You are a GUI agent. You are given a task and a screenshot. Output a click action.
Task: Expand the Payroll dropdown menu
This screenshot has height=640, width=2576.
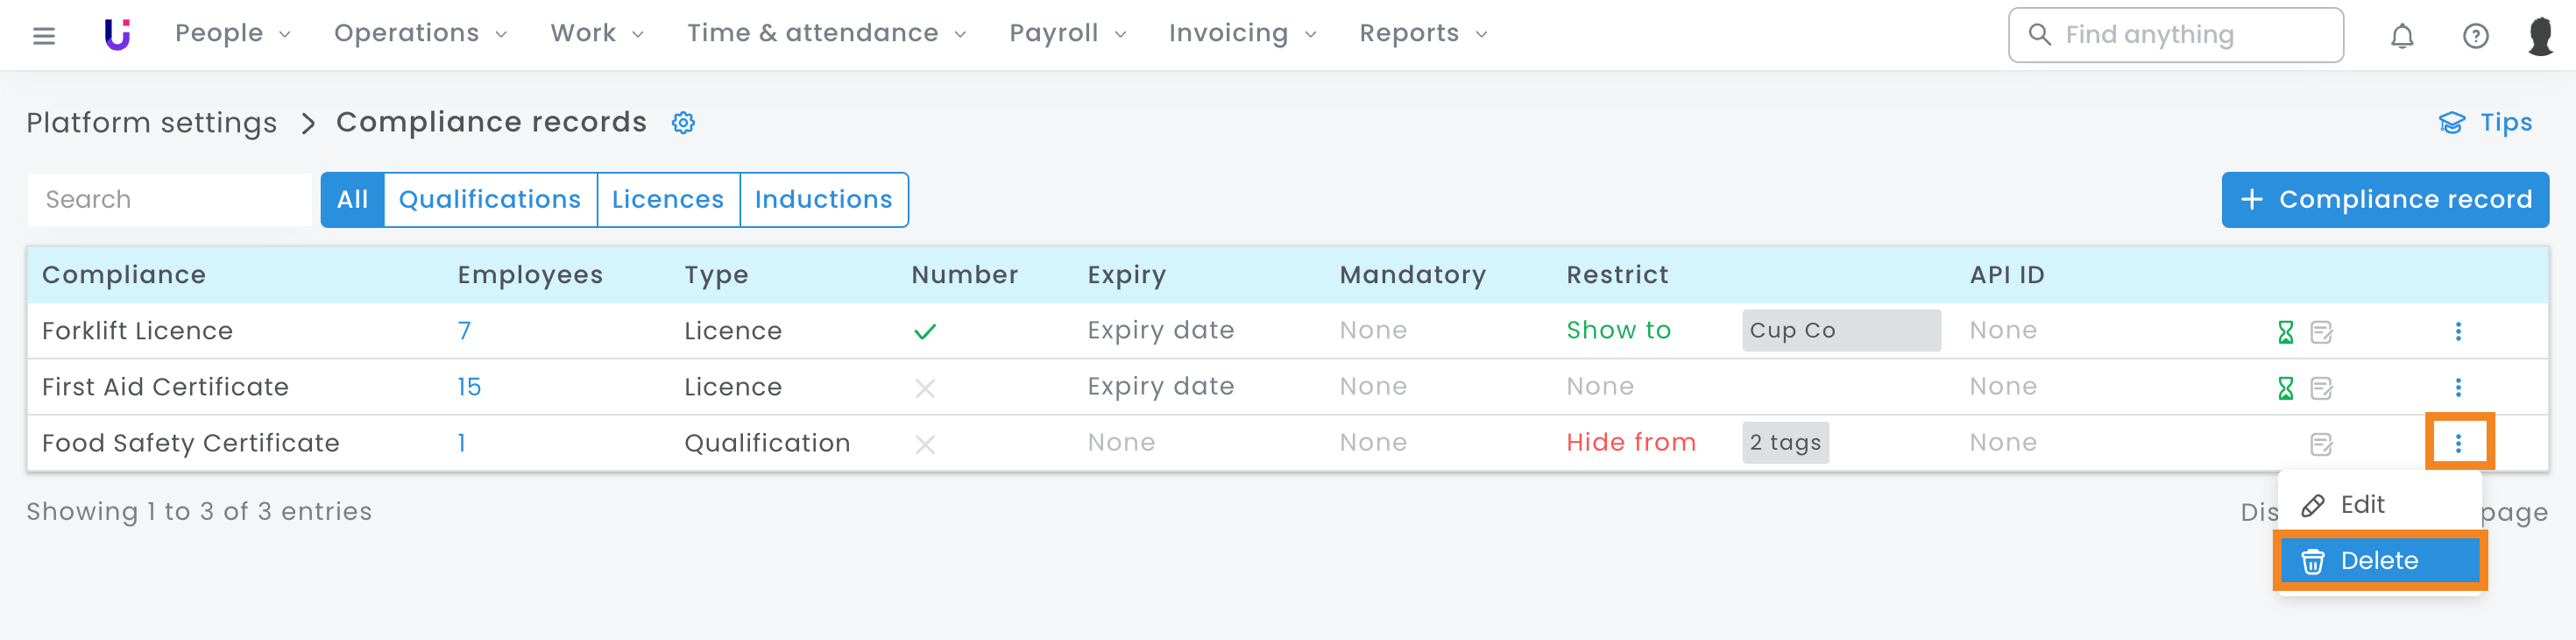point(1067,34)
